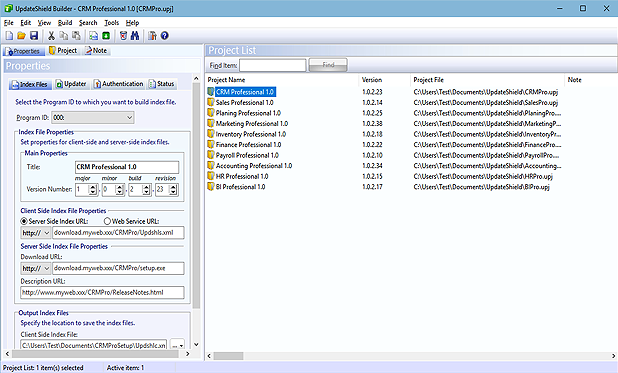Click the Find button
Viewport: 618px width, 373px height.
(x=328, y=65)
